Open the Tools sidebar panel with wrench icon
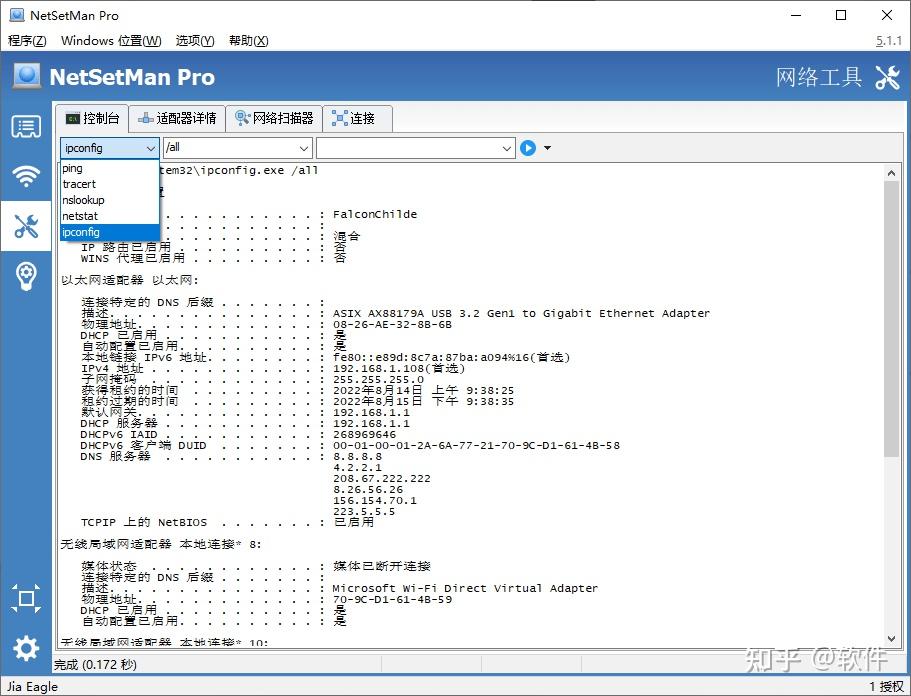This screenshot has width=911, height=696. tap(25, 226)
